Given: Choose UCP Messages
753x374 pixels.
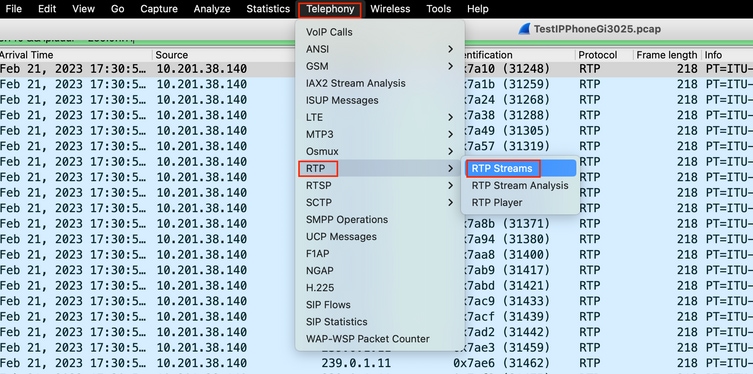Looking at the screenshot, I should click(x=379, y=237).
